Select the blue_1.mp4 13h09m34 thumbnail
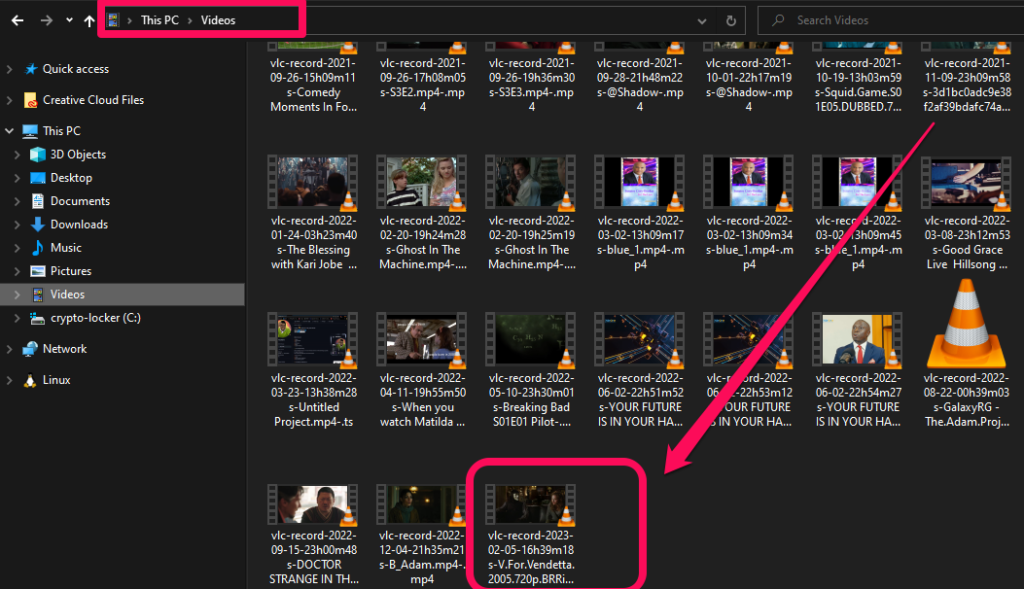 coord(749,182)
